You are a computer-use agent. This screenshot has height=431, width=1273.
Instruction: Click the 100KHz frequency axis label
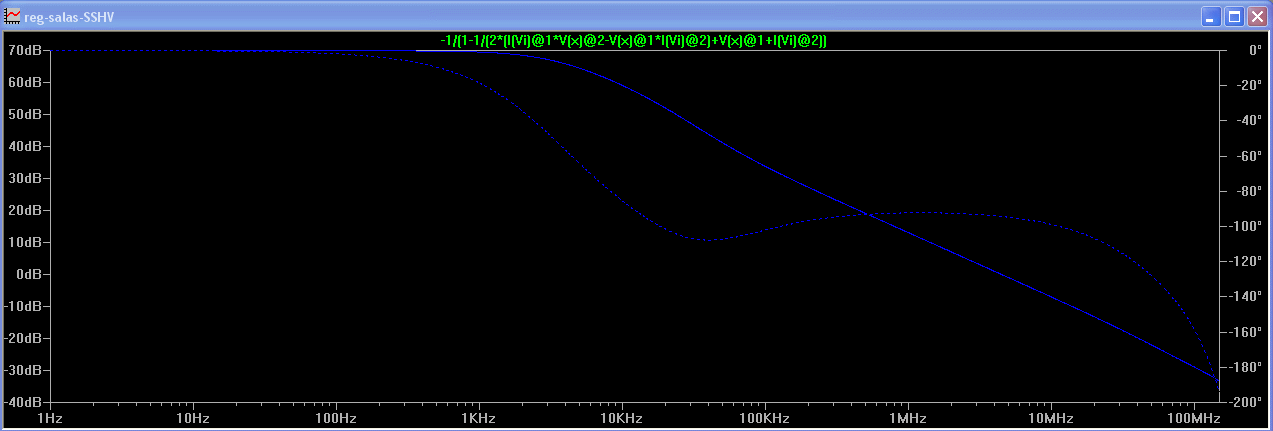click(764, 418)
